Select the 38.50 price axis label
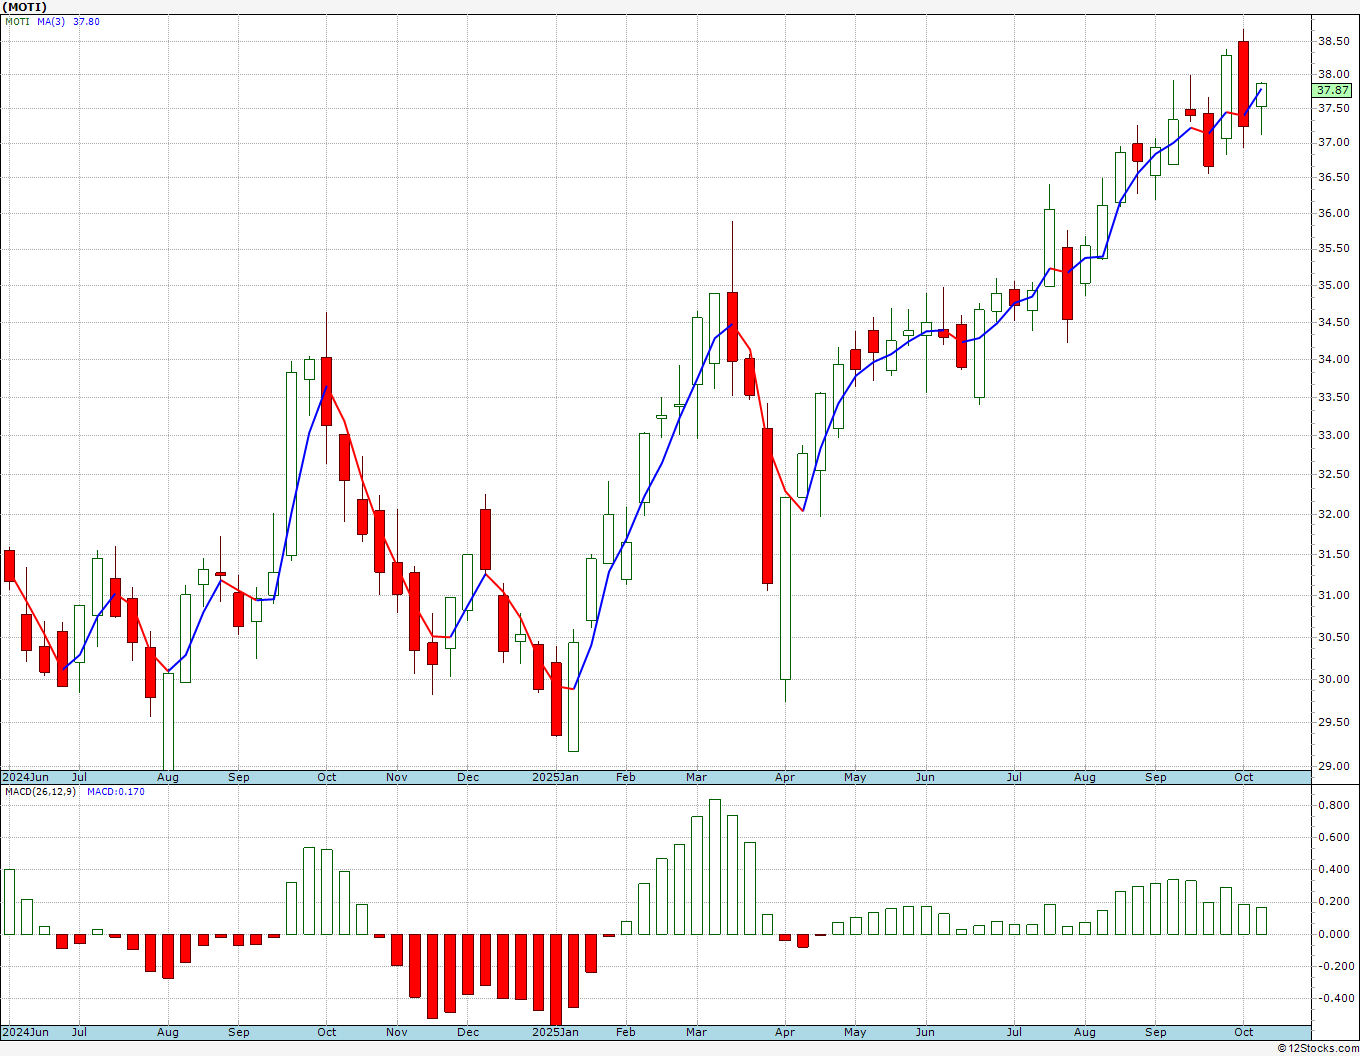1360x1056 pixels. [x=1334, y=42]
